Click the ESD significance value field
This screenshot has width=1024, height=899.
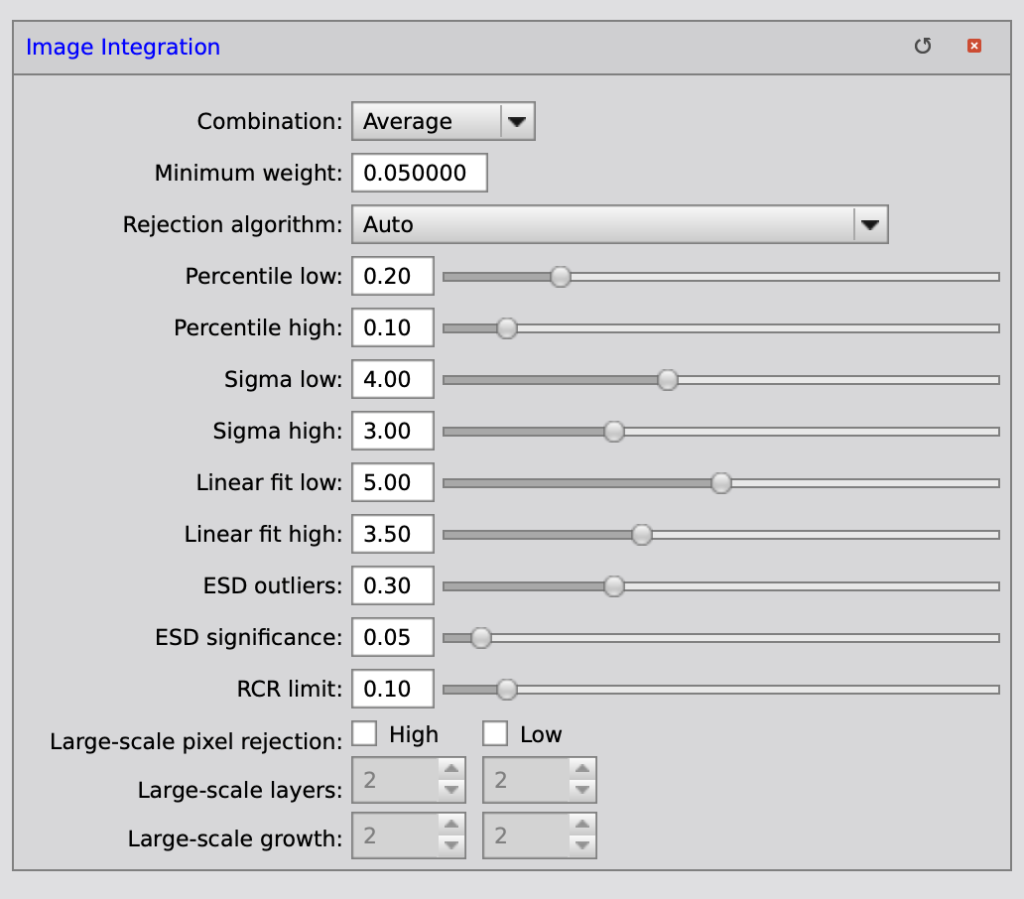coord(392,637)
